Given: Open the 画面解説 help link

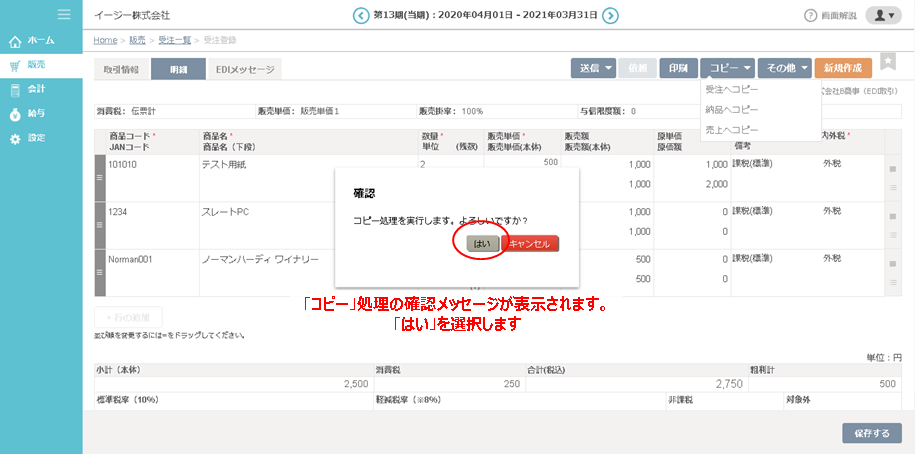Looking at the screenshot, I should 829,15.
